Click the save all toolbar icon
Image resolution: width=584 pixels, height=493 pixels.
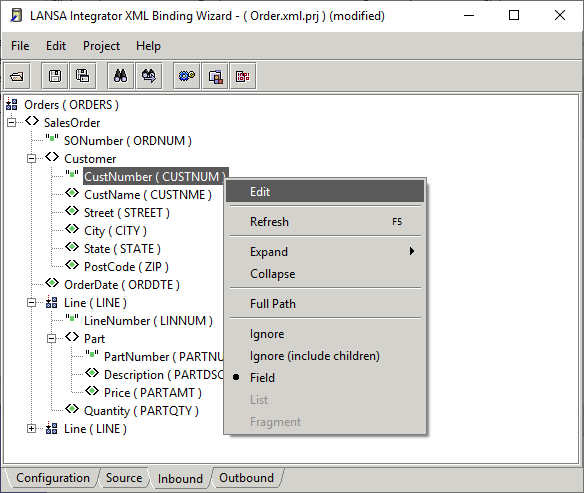click(83, 76)
